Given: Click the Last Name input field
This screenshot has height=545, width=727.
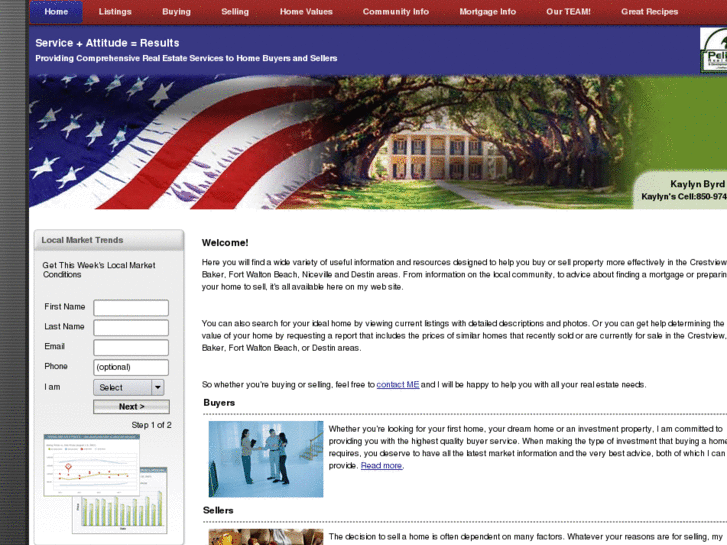Looking at the screenshot, I should point(131,327).
